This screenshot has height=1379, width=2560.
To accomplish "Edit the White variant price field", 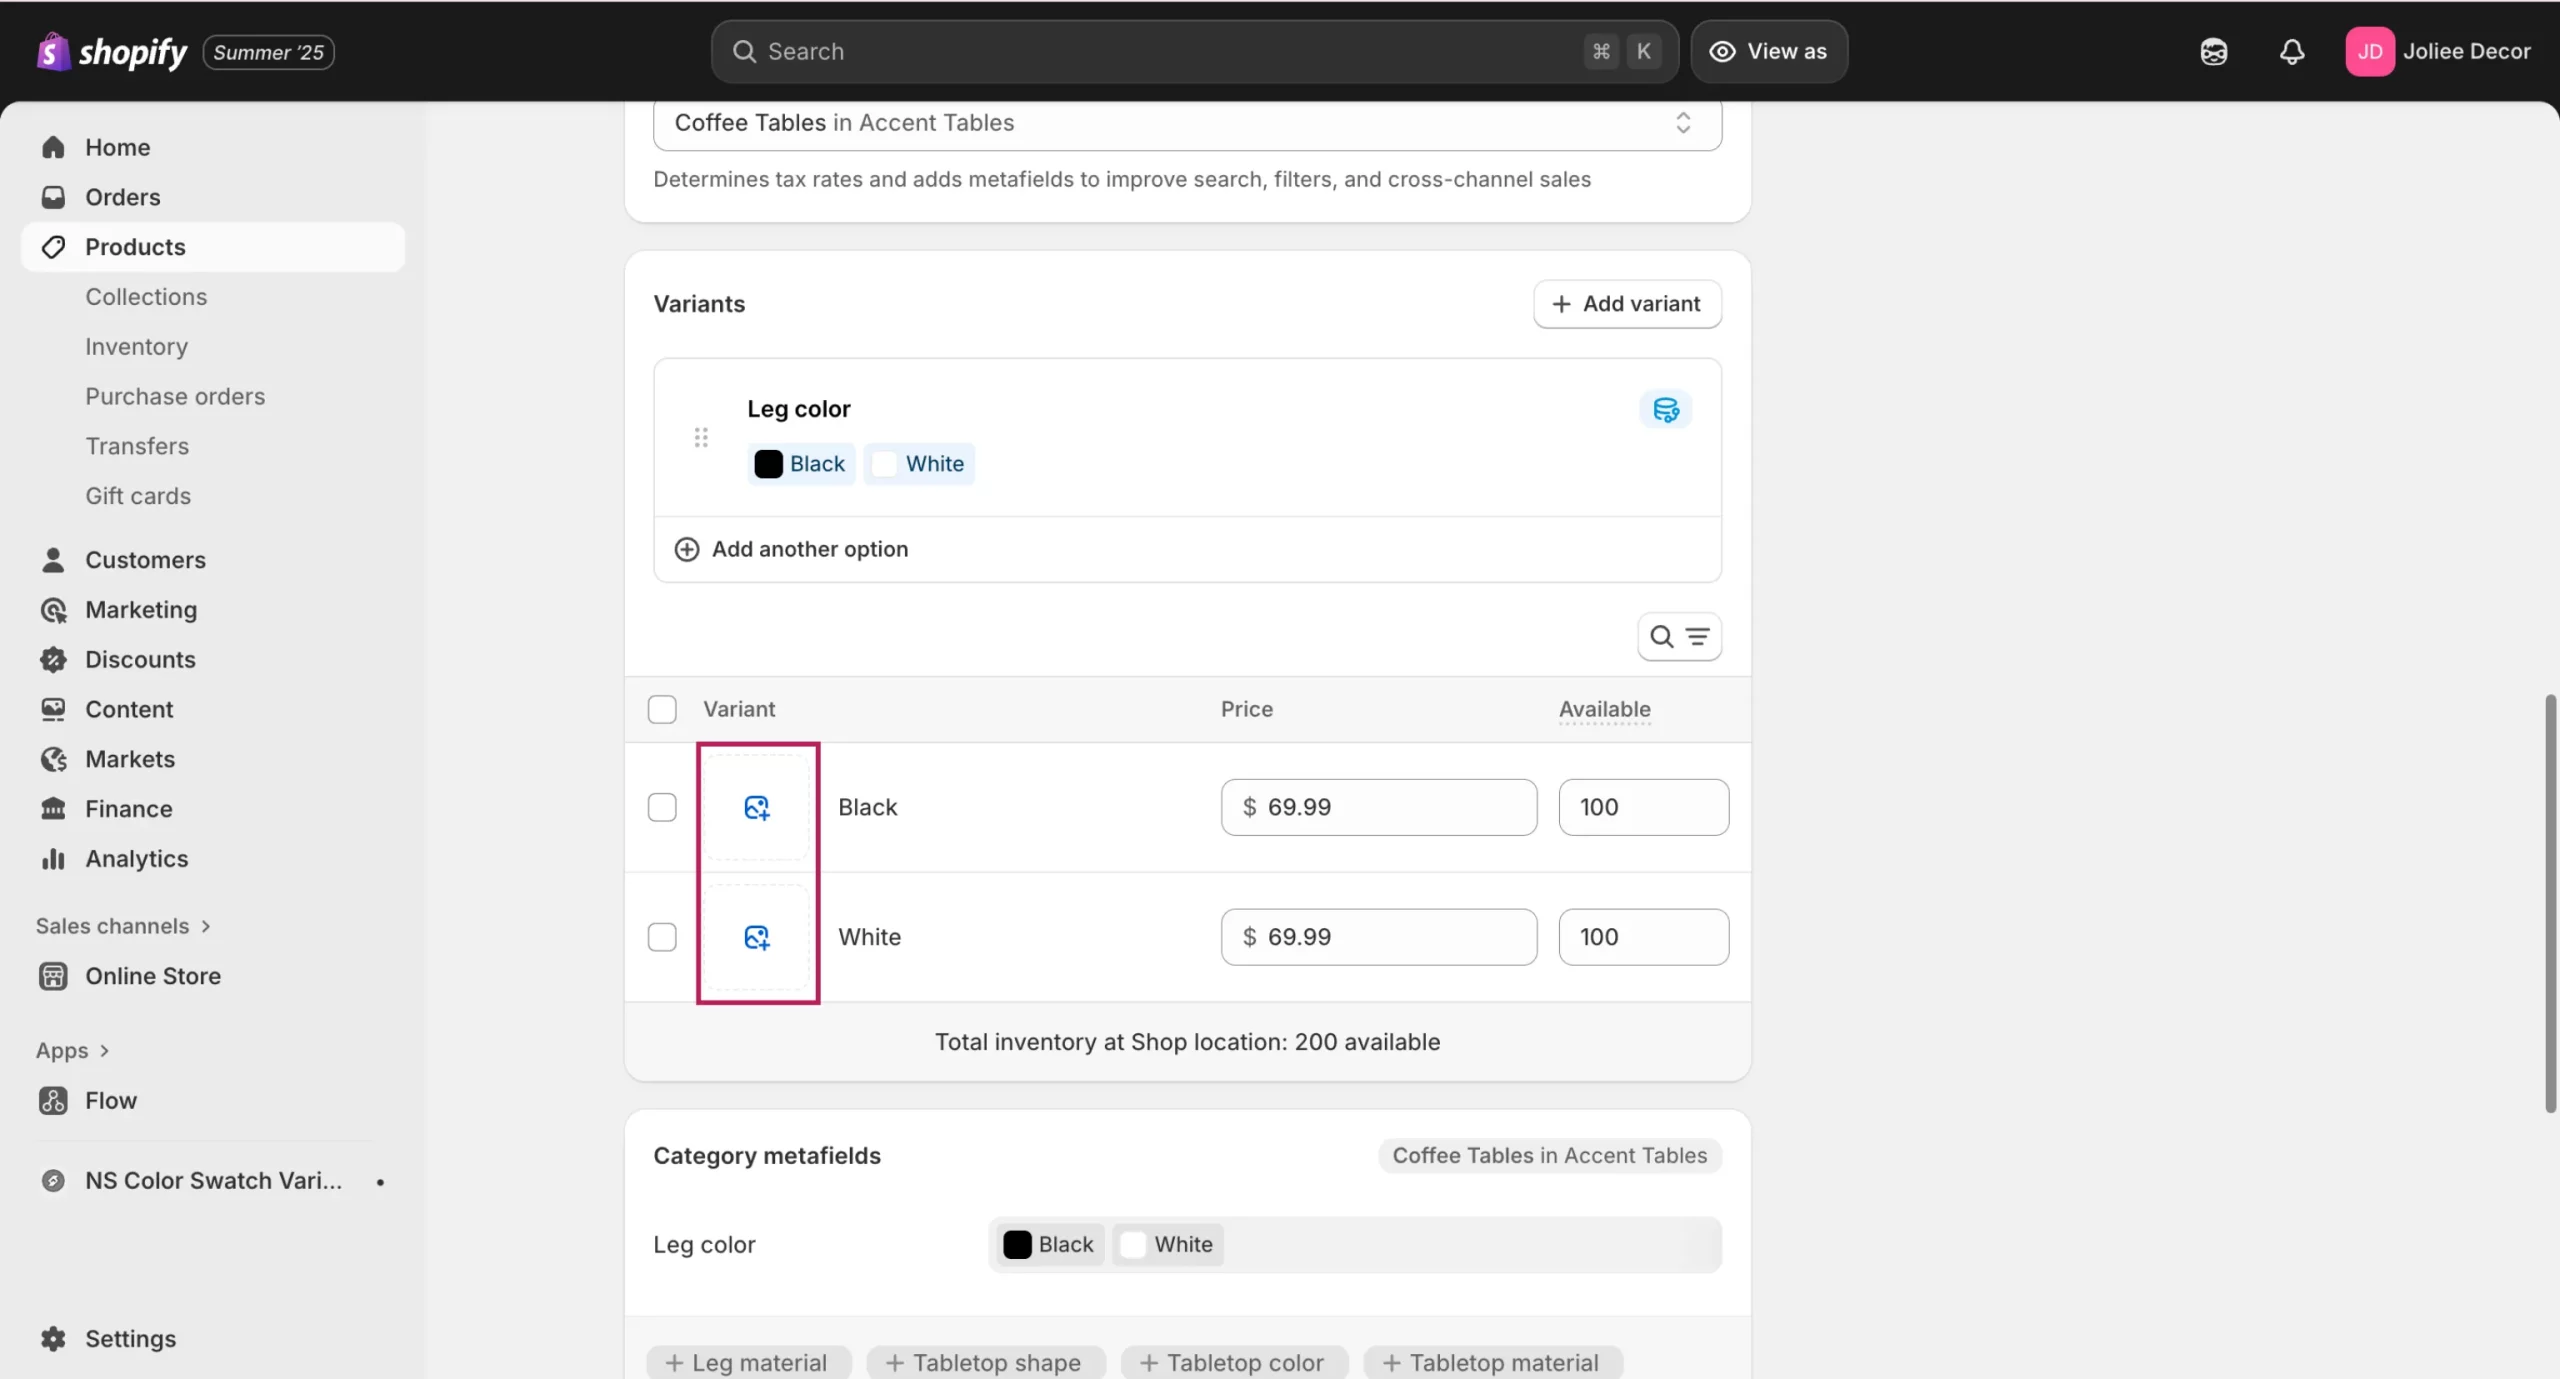I will 1378,937.
